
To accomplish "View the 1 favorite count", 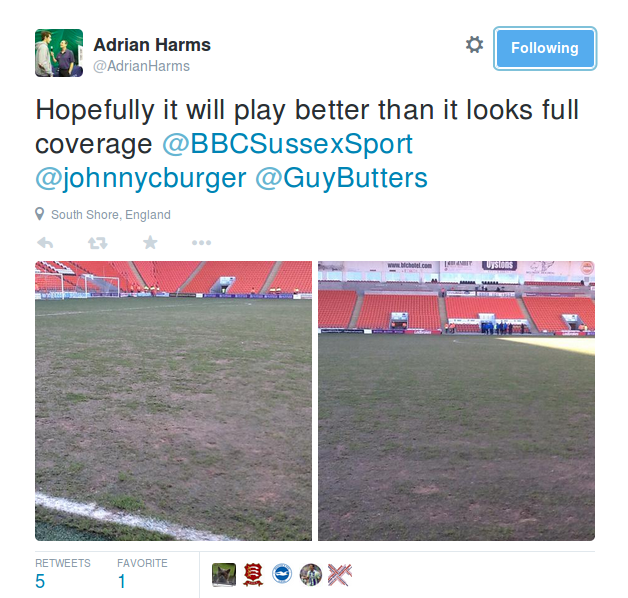I will pyautogui.click(x=142, y=574).
